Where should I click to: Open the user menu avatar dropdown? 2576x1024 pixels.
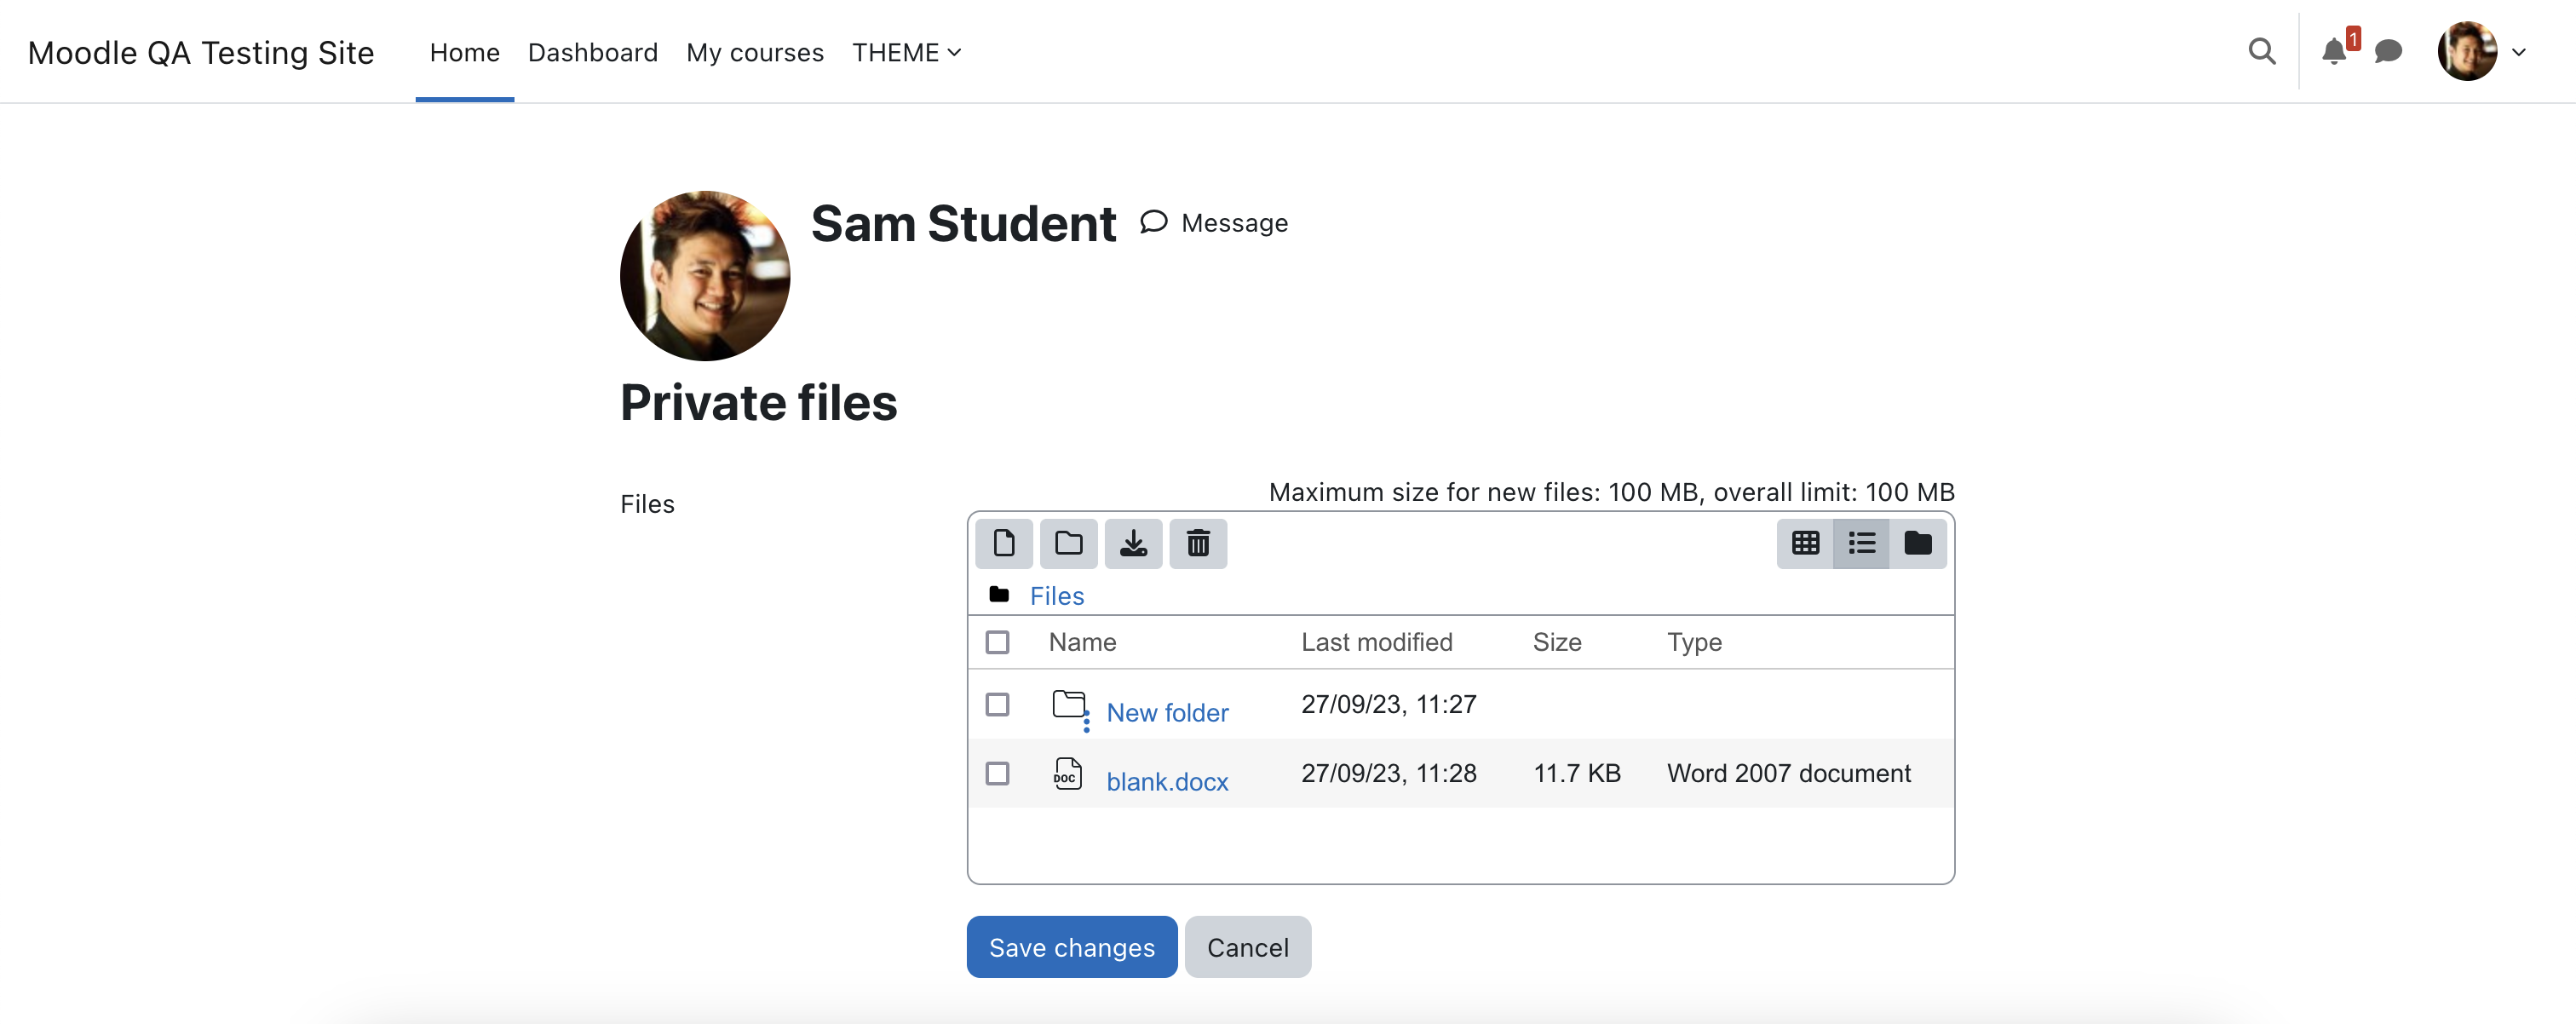click(x=2481, y=51)
